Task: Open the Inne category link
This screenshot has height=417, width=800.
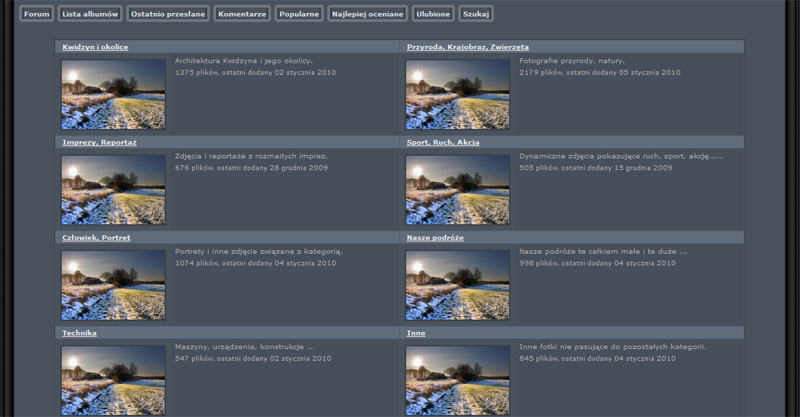Action: [416, 333]
